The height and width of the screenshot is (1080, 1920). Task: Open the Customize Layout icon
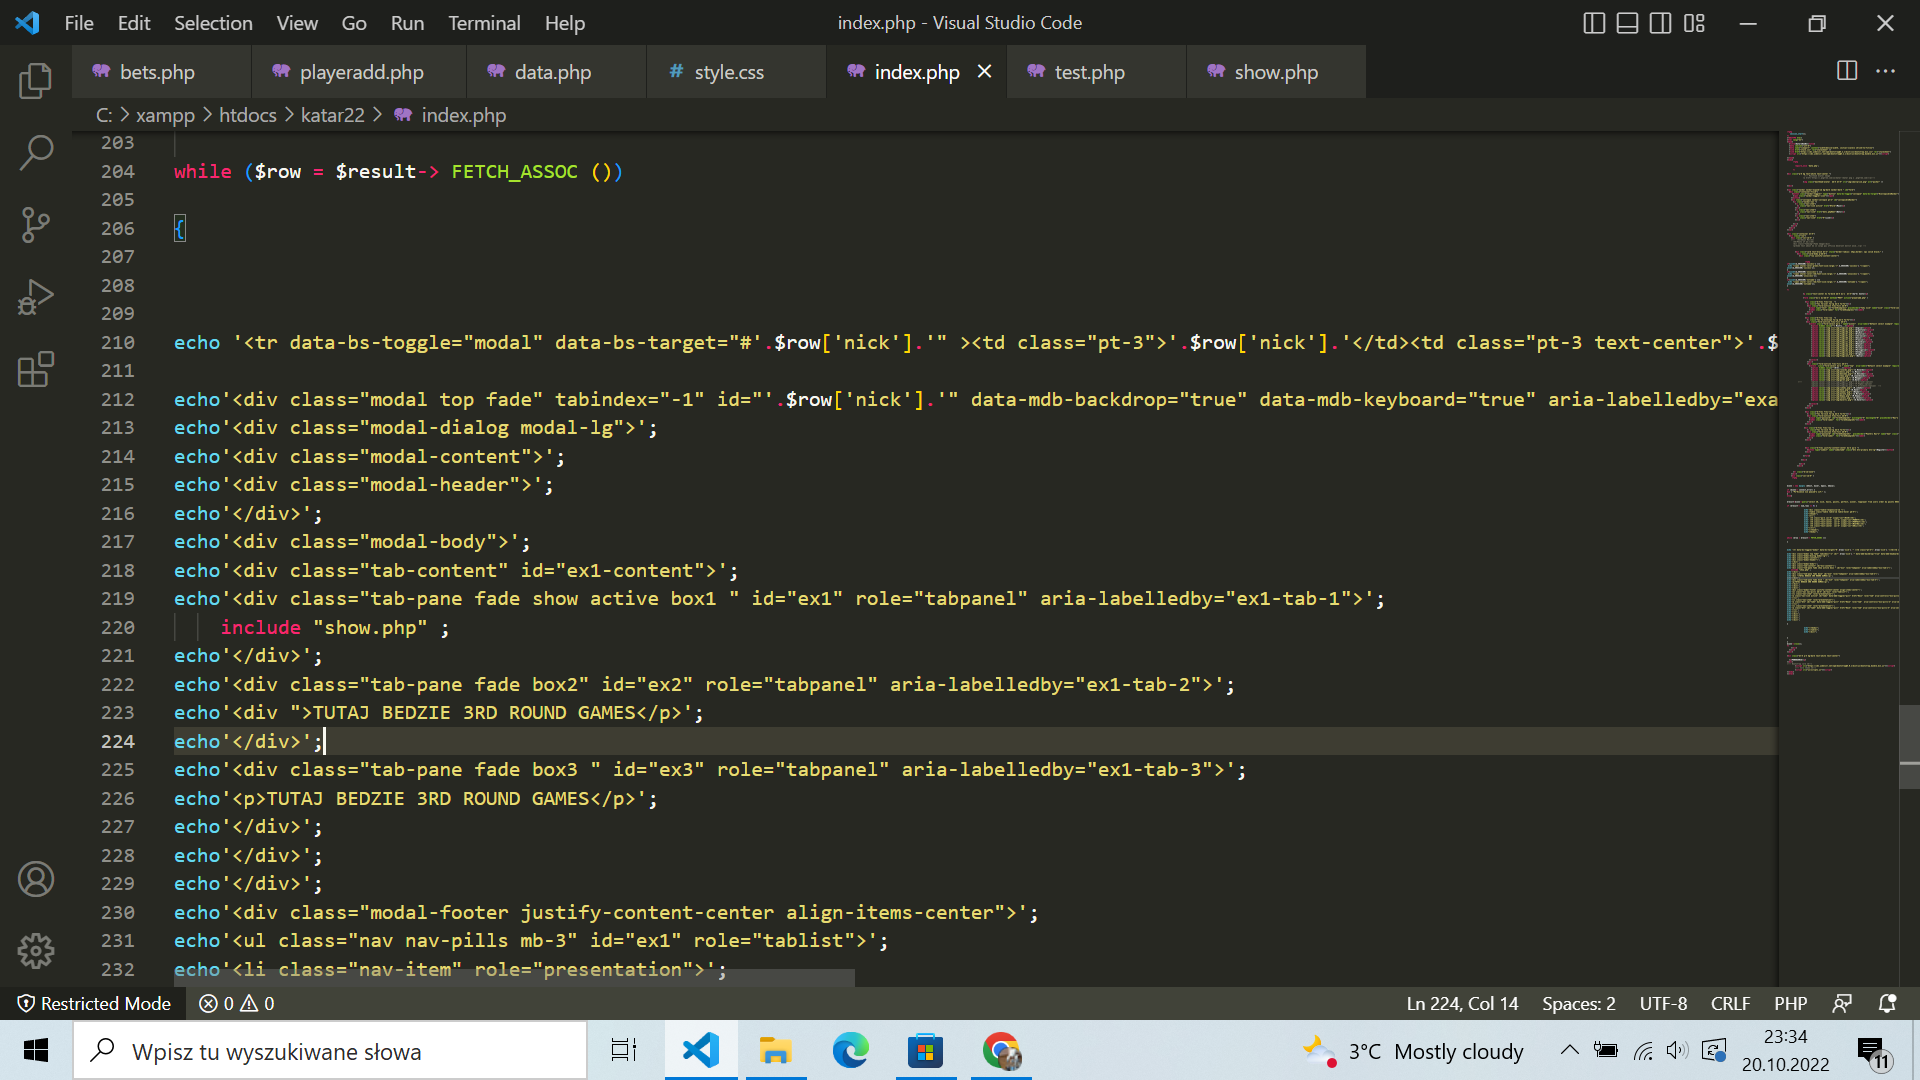(x=1694, y=23)
